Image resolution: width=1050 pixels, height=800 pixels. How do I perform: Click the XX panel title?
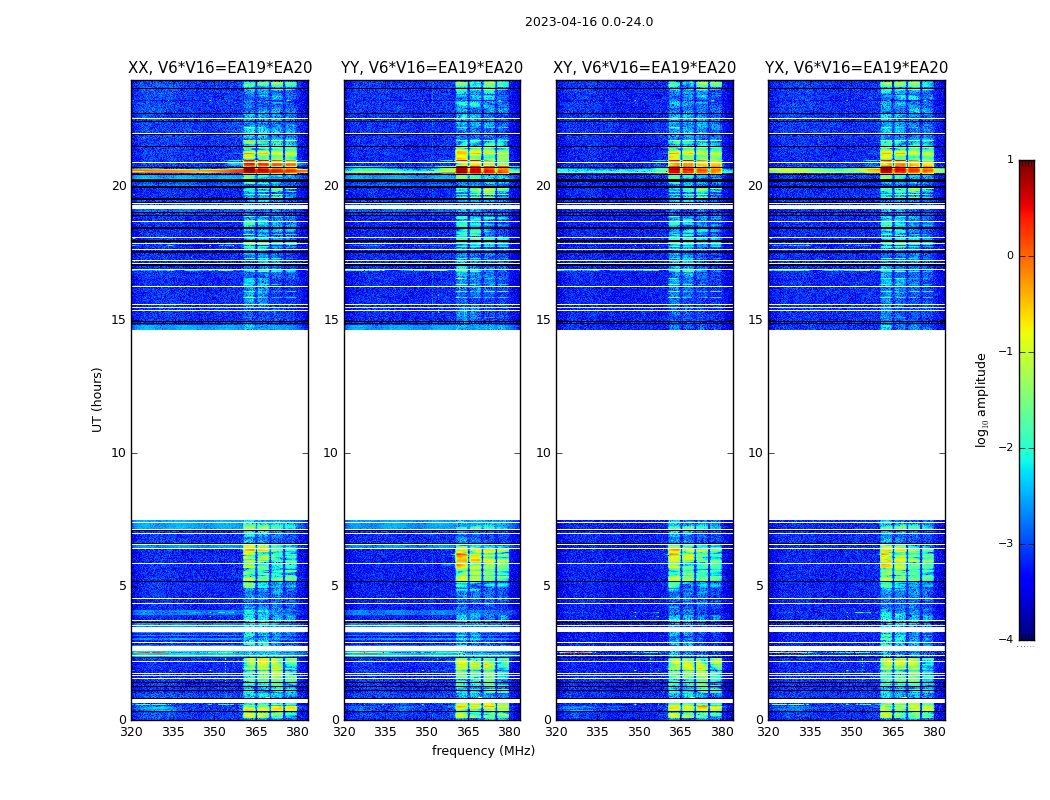point(220,68)
